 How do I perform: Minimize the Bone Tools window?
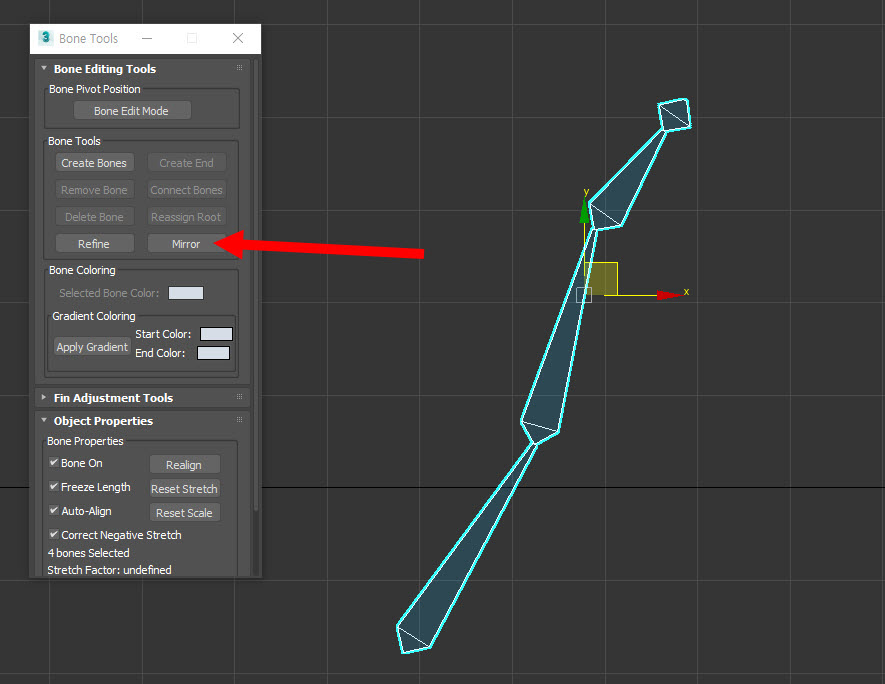[x=147, y=38]
